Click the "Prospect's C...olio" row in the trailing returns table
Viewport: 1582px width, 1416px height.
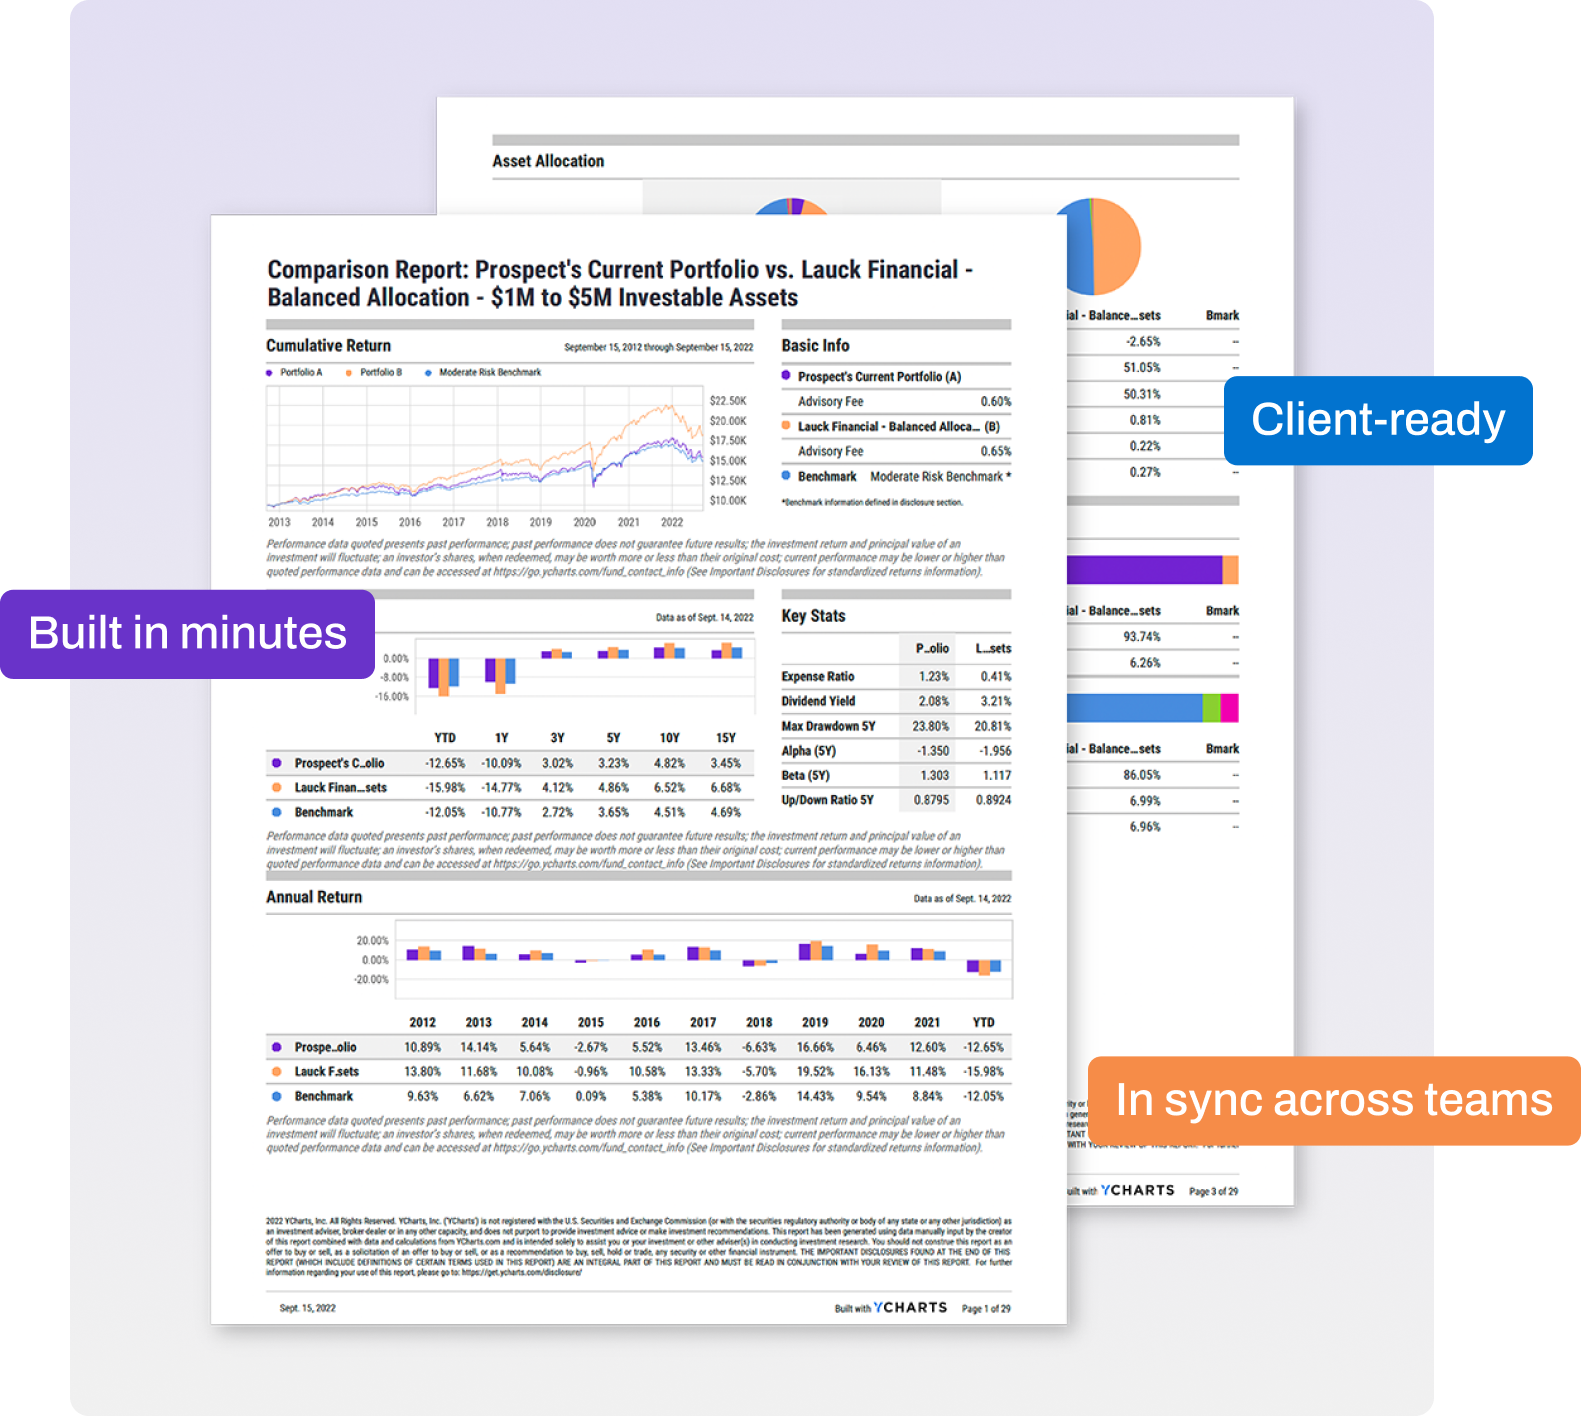pos(510,763)
